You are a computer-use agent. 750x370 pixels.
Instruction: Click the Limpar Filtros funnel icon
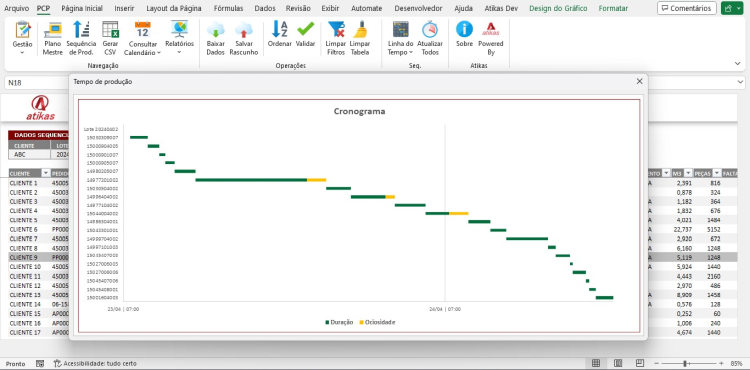pos(336,30)
